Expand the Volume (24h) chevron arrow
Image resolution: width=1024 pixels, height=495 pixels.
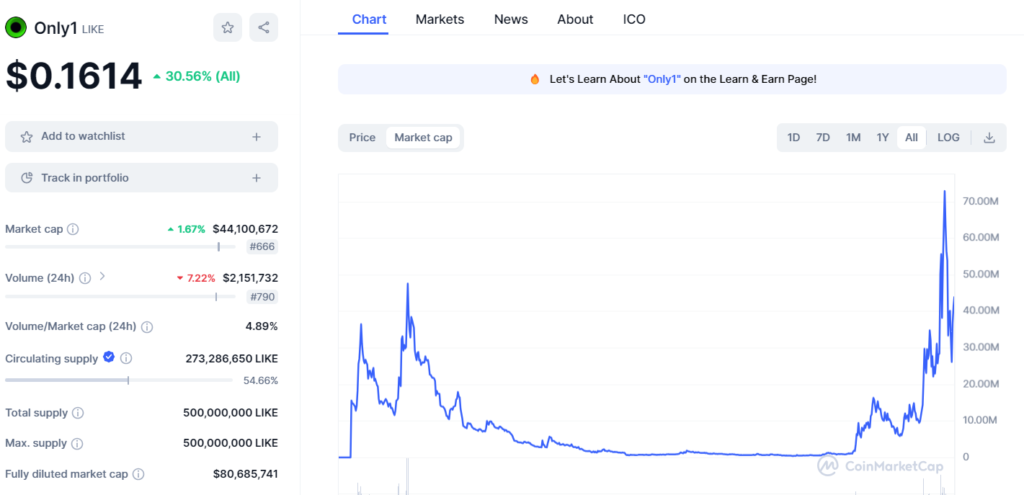pos(102,277)
